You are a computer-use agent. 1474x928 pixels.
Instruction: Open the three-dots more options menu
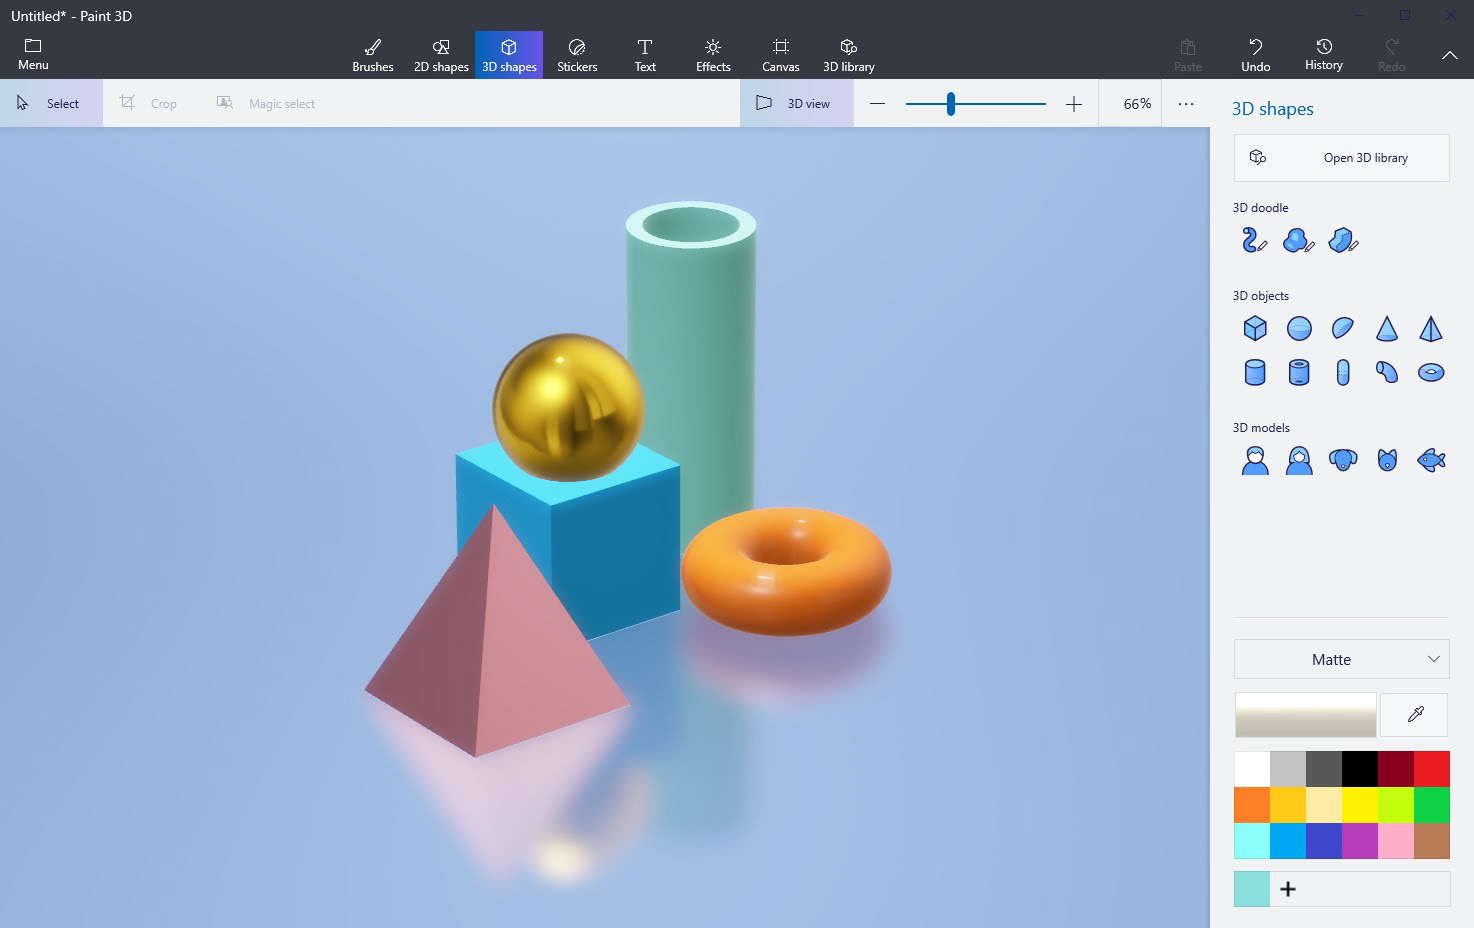pyautogui.click(x=1185, y=103)
